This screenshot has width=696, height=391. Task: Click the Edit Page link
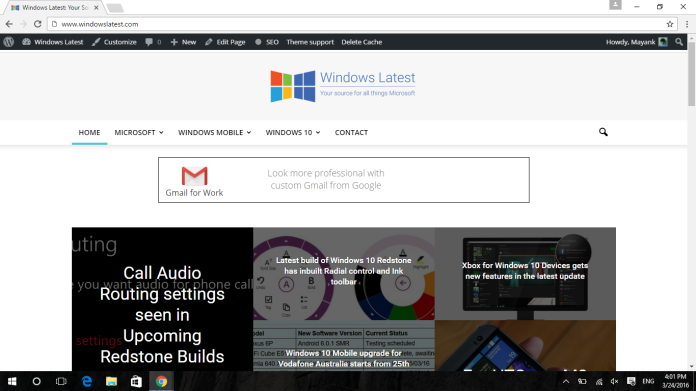click(x=225, y=42)
